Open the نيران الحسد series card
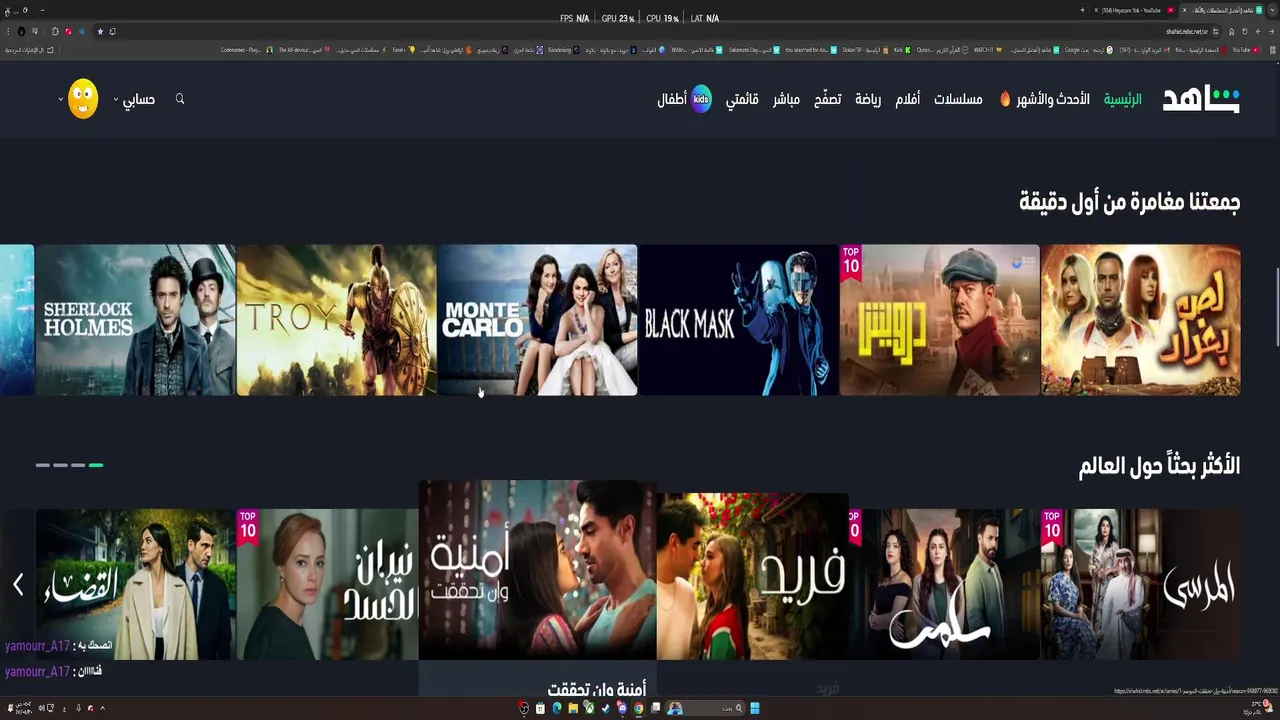The width and height of the screenshot is (1280, 720). point(328,584)
